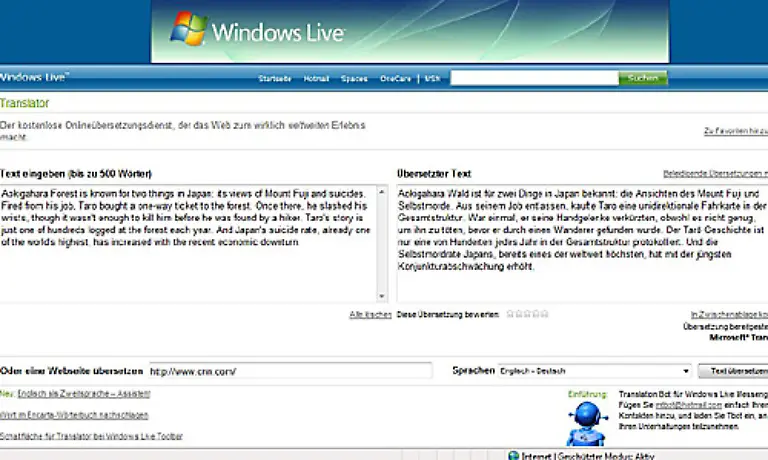Open MSN from the navigation bar

click(432, 78)
